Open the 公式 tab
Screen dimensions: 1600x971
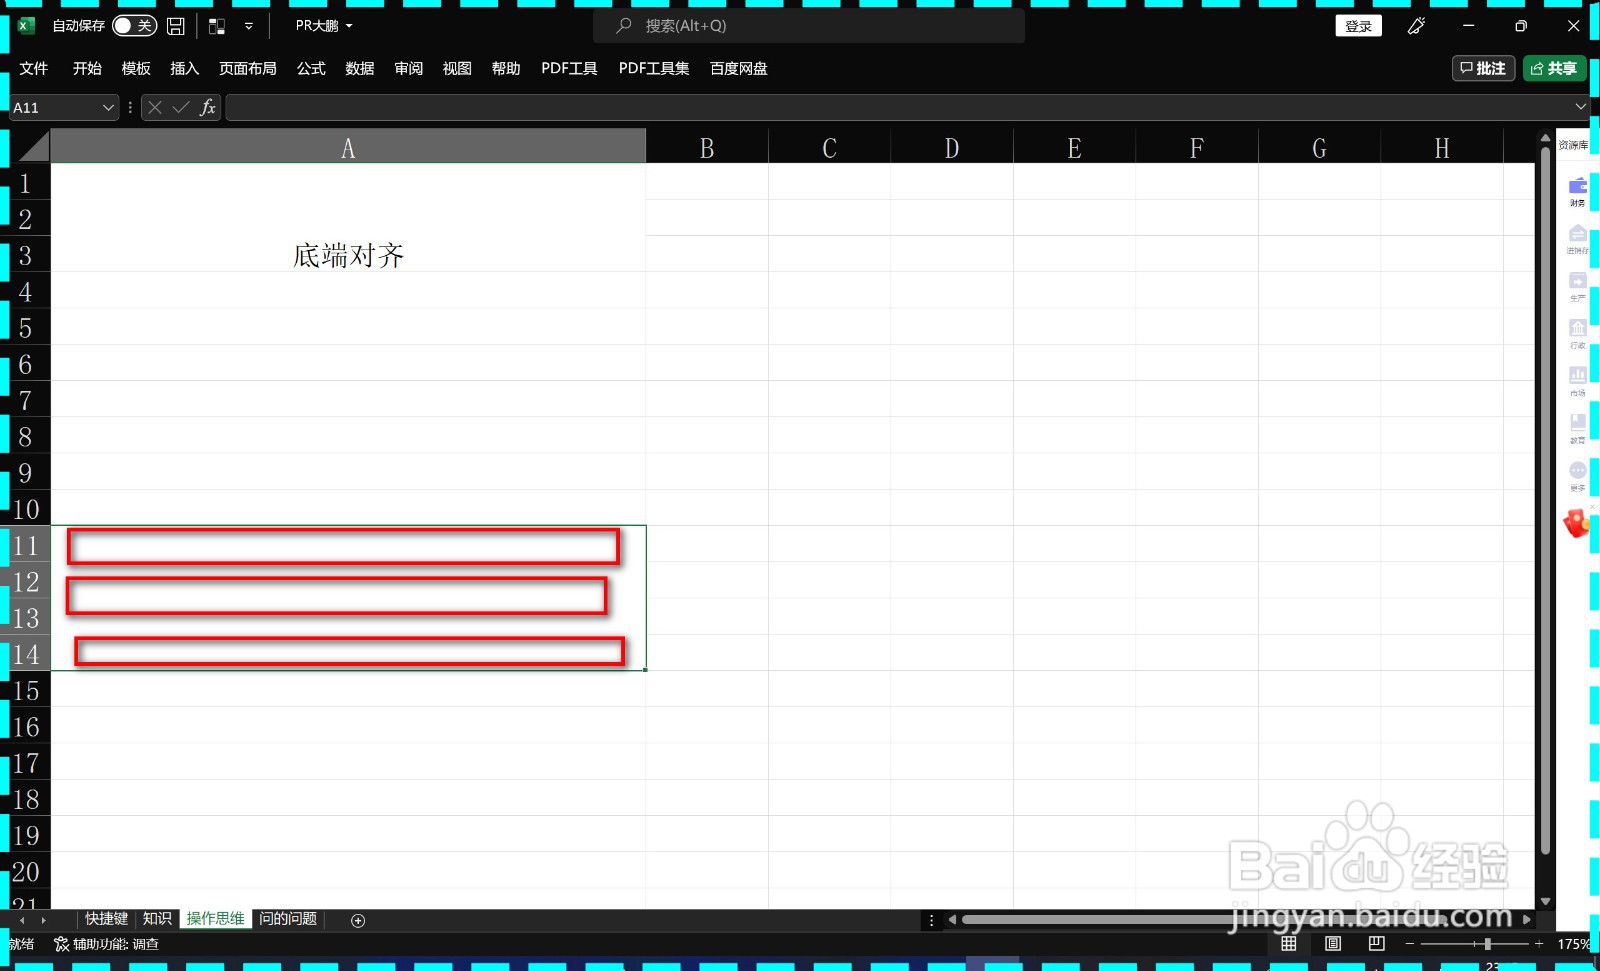[311, 68]
